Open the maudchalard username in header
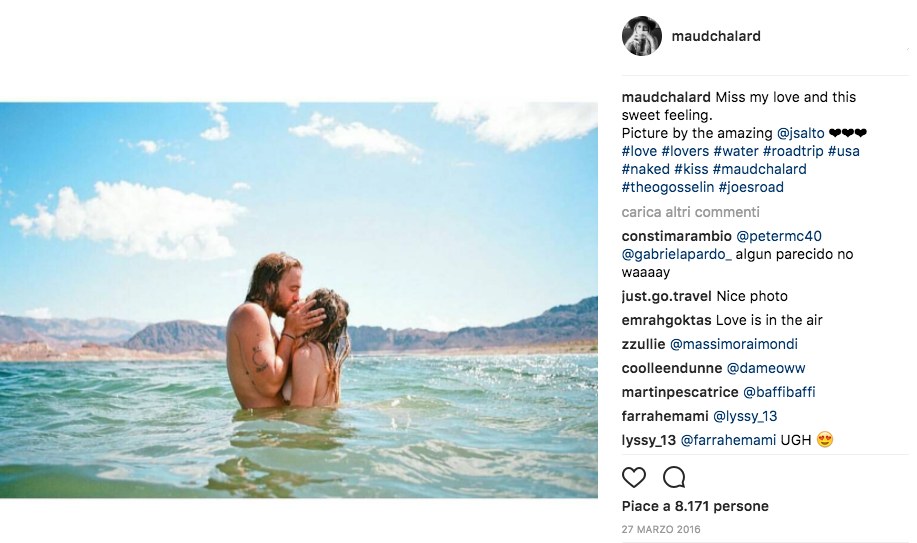917x543 pixels. click(x=717, y=36)
